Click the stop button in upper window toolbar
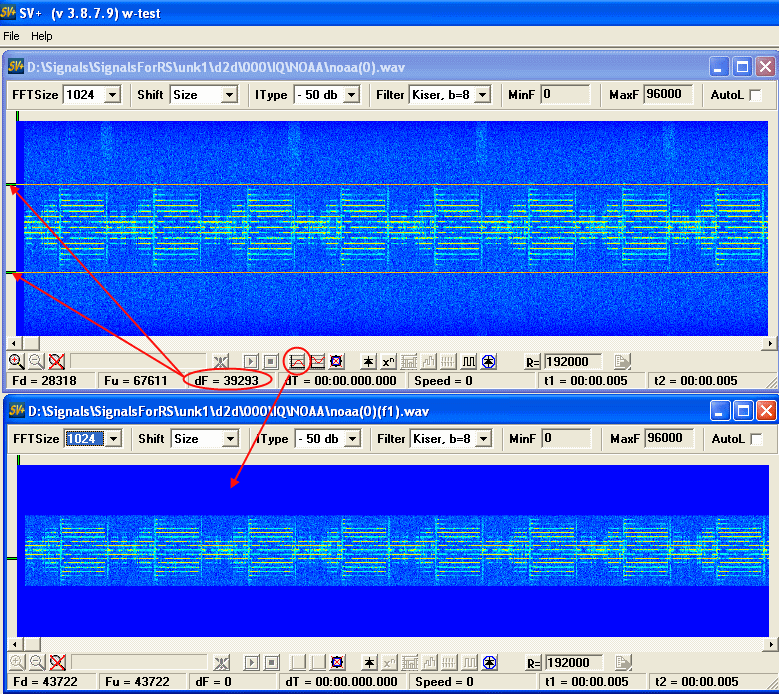Viewport: 779px width, 694px height. [x=270, y=361]
